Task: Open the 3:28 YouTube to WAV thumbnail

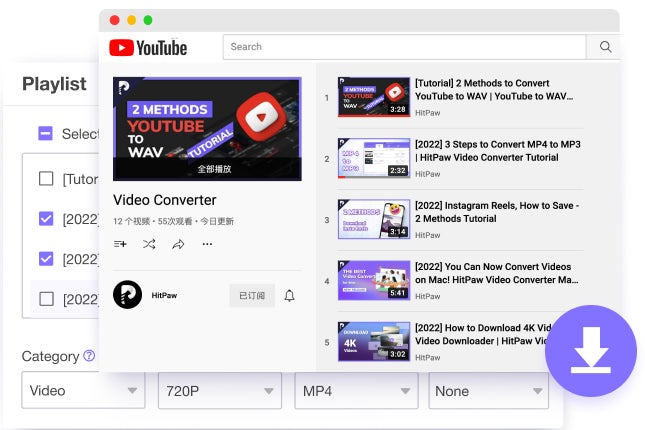Action: 374,97
